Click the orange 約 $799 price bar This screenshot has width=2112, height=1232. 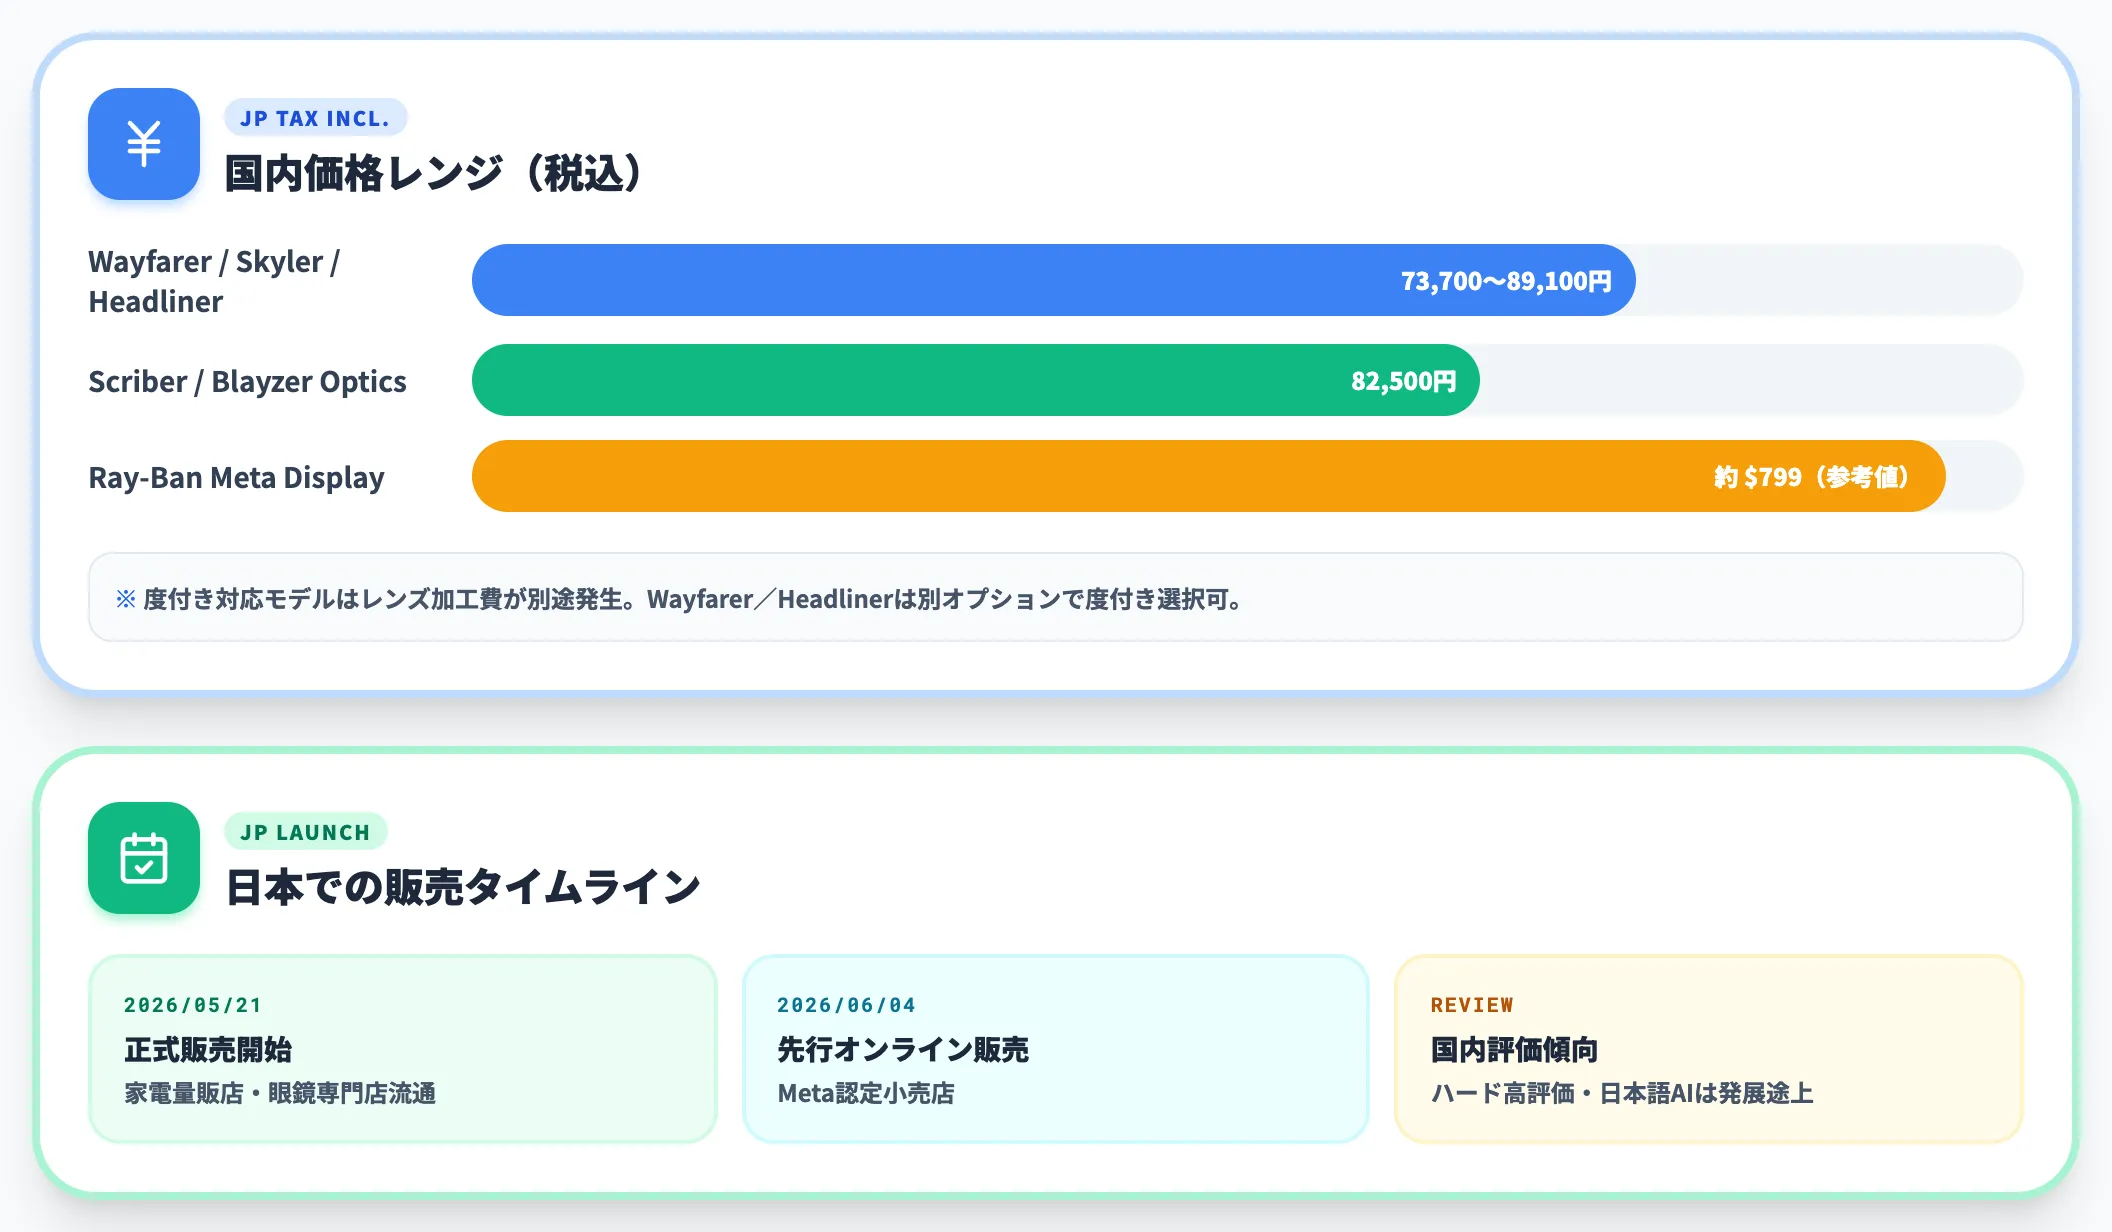(x=1208, y=476)
